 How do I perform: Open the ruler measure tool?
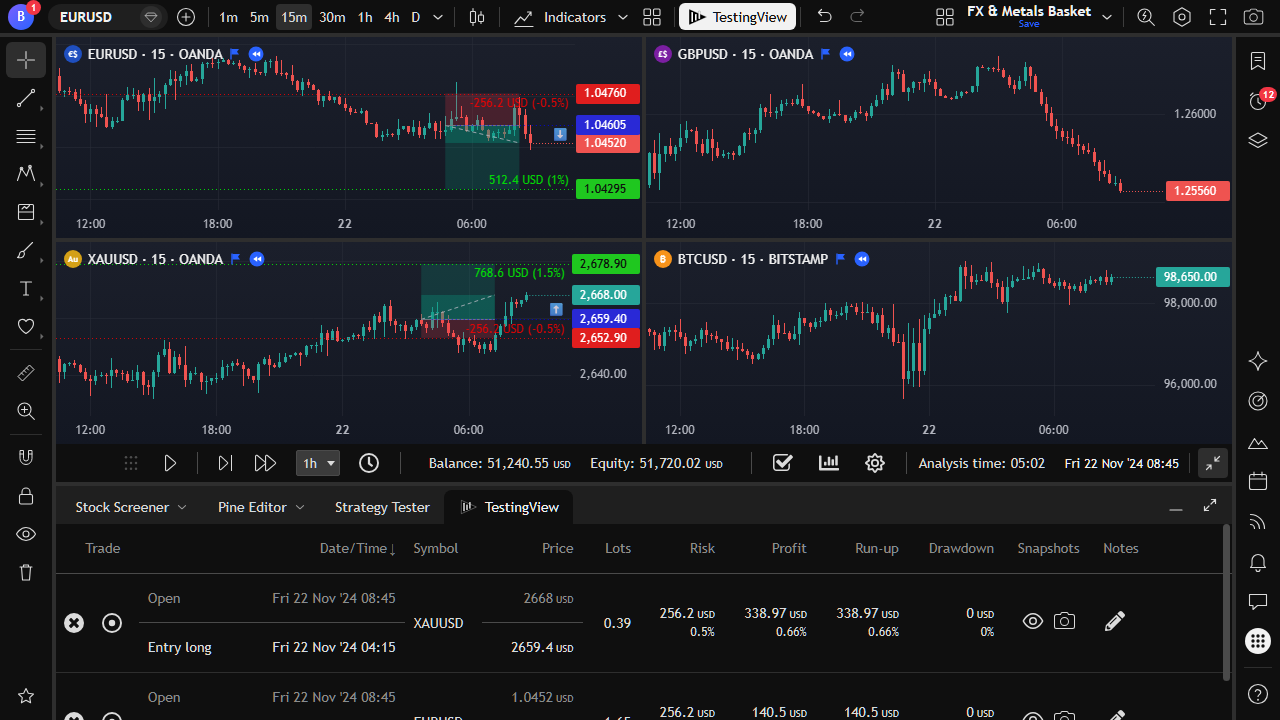point(26,372)
